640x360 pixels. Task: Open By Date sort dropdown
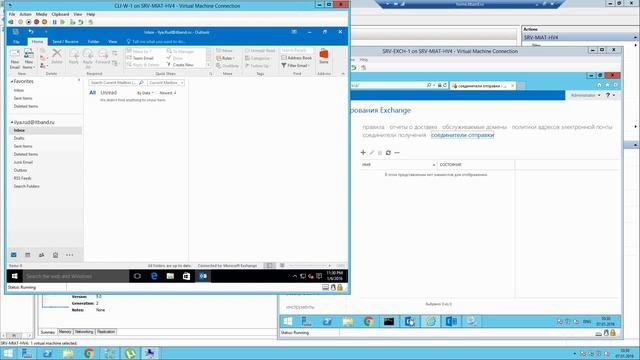[x=145, y=93]
